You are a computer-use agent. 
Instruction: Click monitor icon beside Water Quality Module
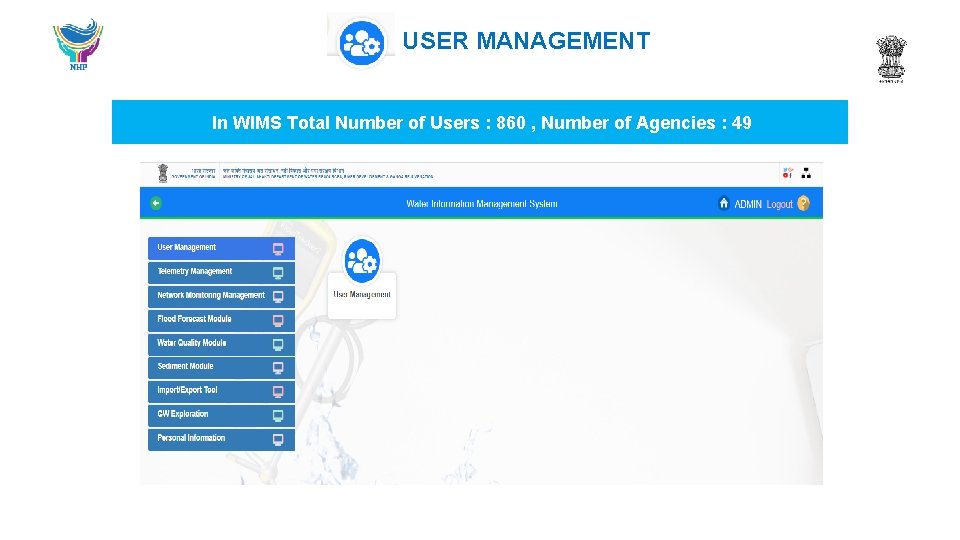[x=278, y=344]
